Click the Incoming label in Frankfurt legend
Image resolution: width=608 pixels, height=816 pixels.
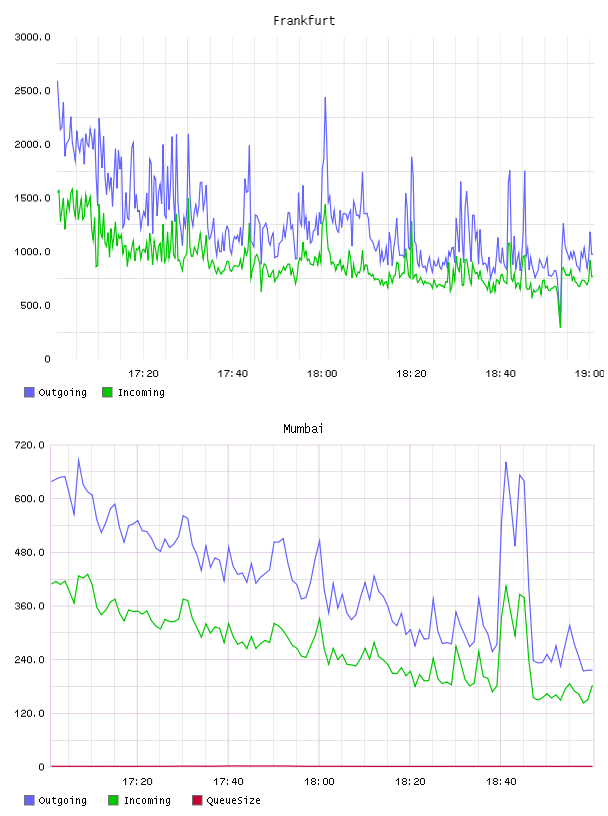141,393
